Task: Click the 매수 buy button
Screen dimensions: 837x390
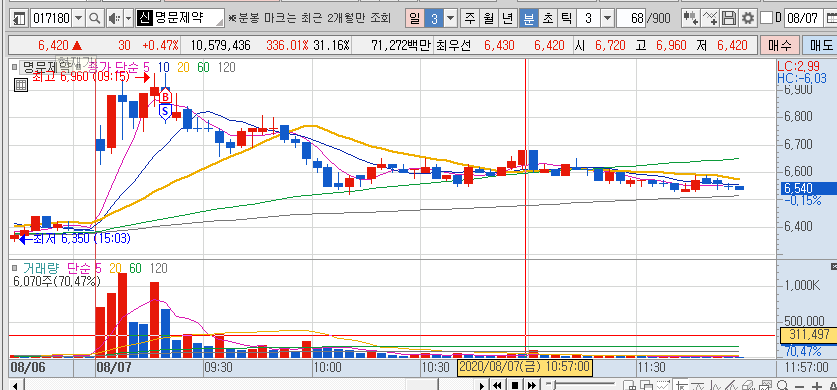Action: [779, 46]
